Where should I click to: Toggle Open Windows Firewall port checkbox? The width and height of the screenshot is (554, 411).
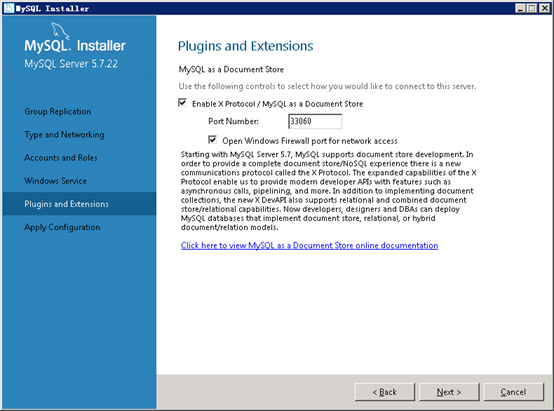click(212, 140)
